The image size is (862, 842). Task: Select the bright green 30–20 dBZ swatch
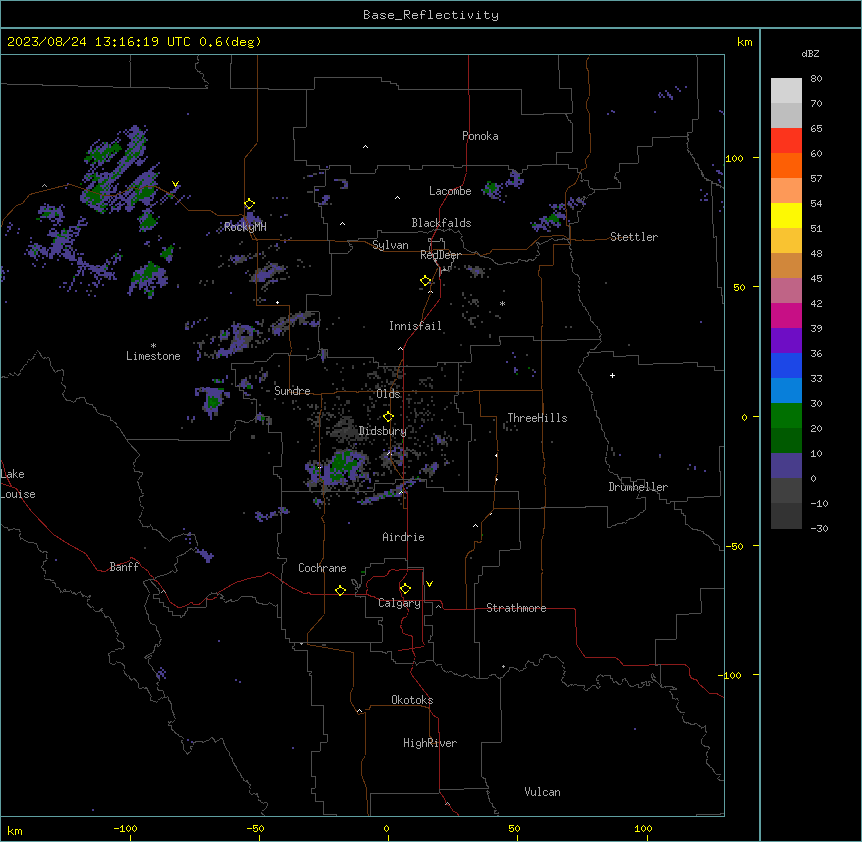pyautogui.click(x=786, y=416)
